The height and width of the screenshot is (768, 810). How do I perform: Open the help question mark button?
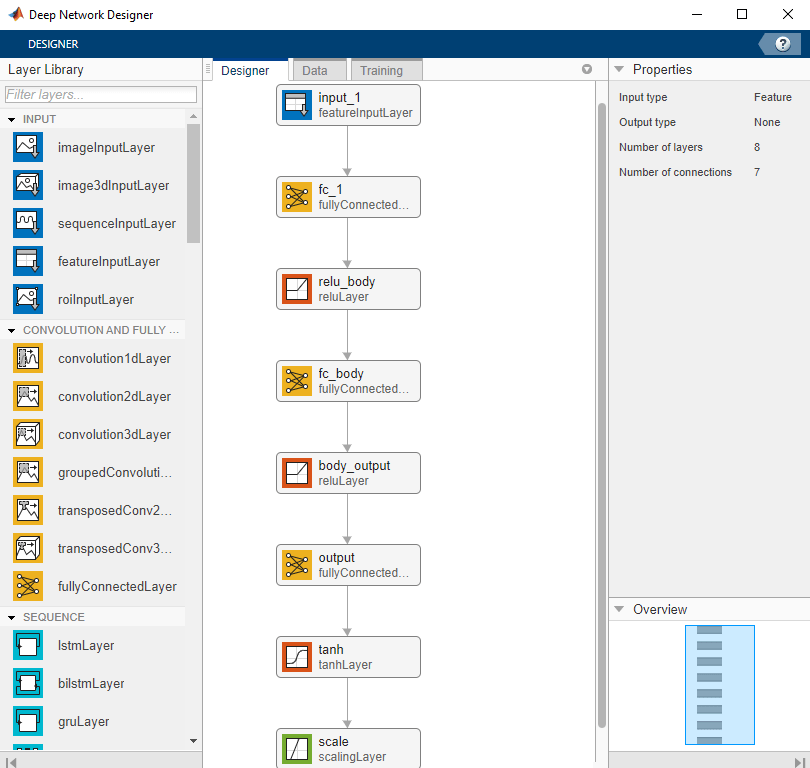pyautogui.click(x=783, y=44)
